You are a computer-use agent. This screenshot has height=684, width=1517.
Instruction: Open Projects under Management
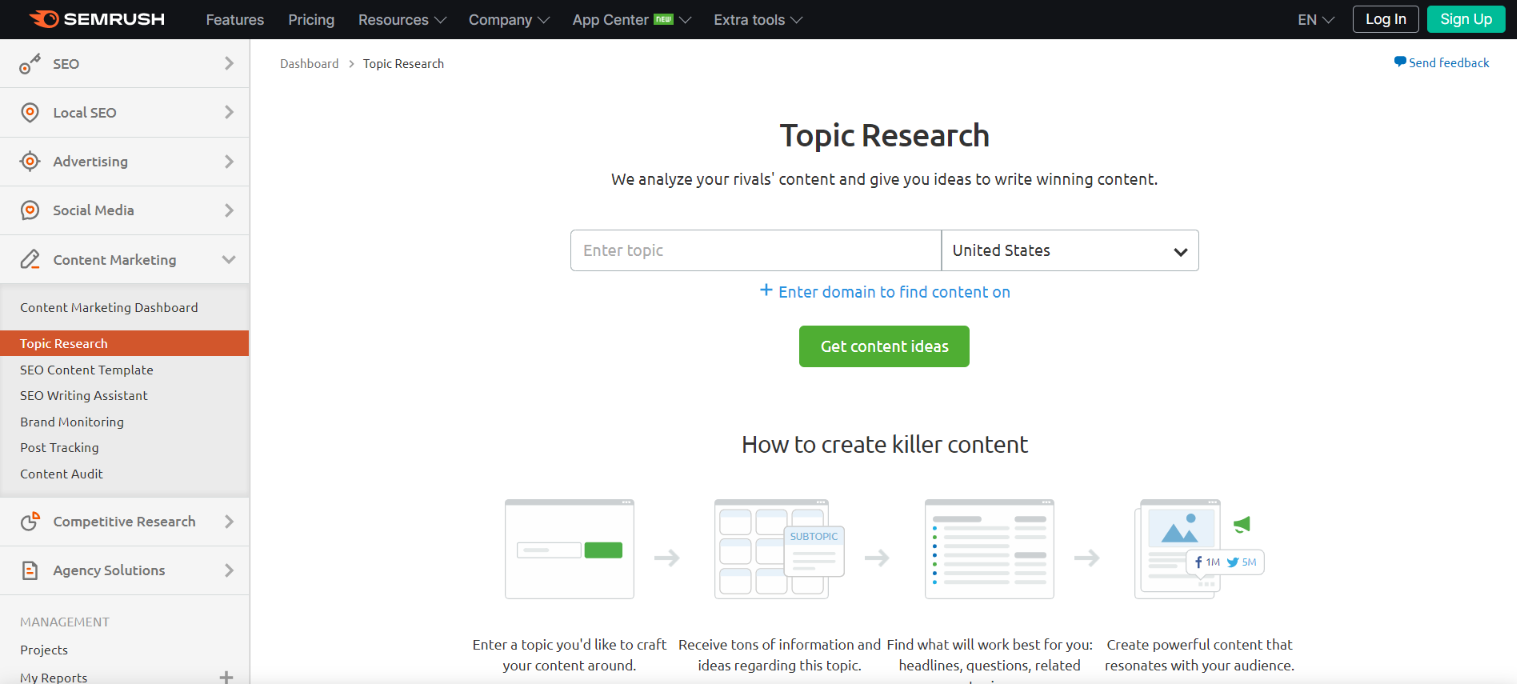pyautogui.click(x=44, y=650)
